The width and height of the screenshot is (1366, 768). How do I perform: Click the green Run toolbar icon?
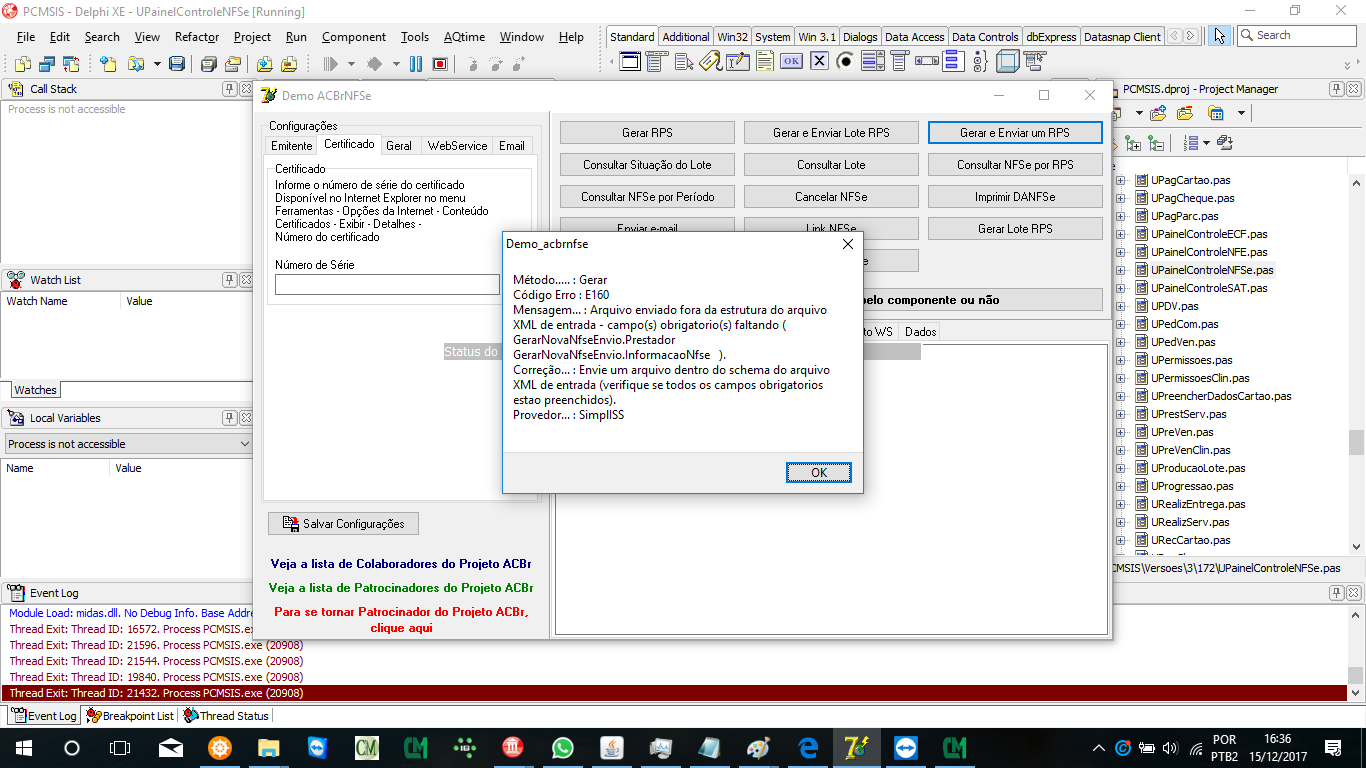coord(331,64)
